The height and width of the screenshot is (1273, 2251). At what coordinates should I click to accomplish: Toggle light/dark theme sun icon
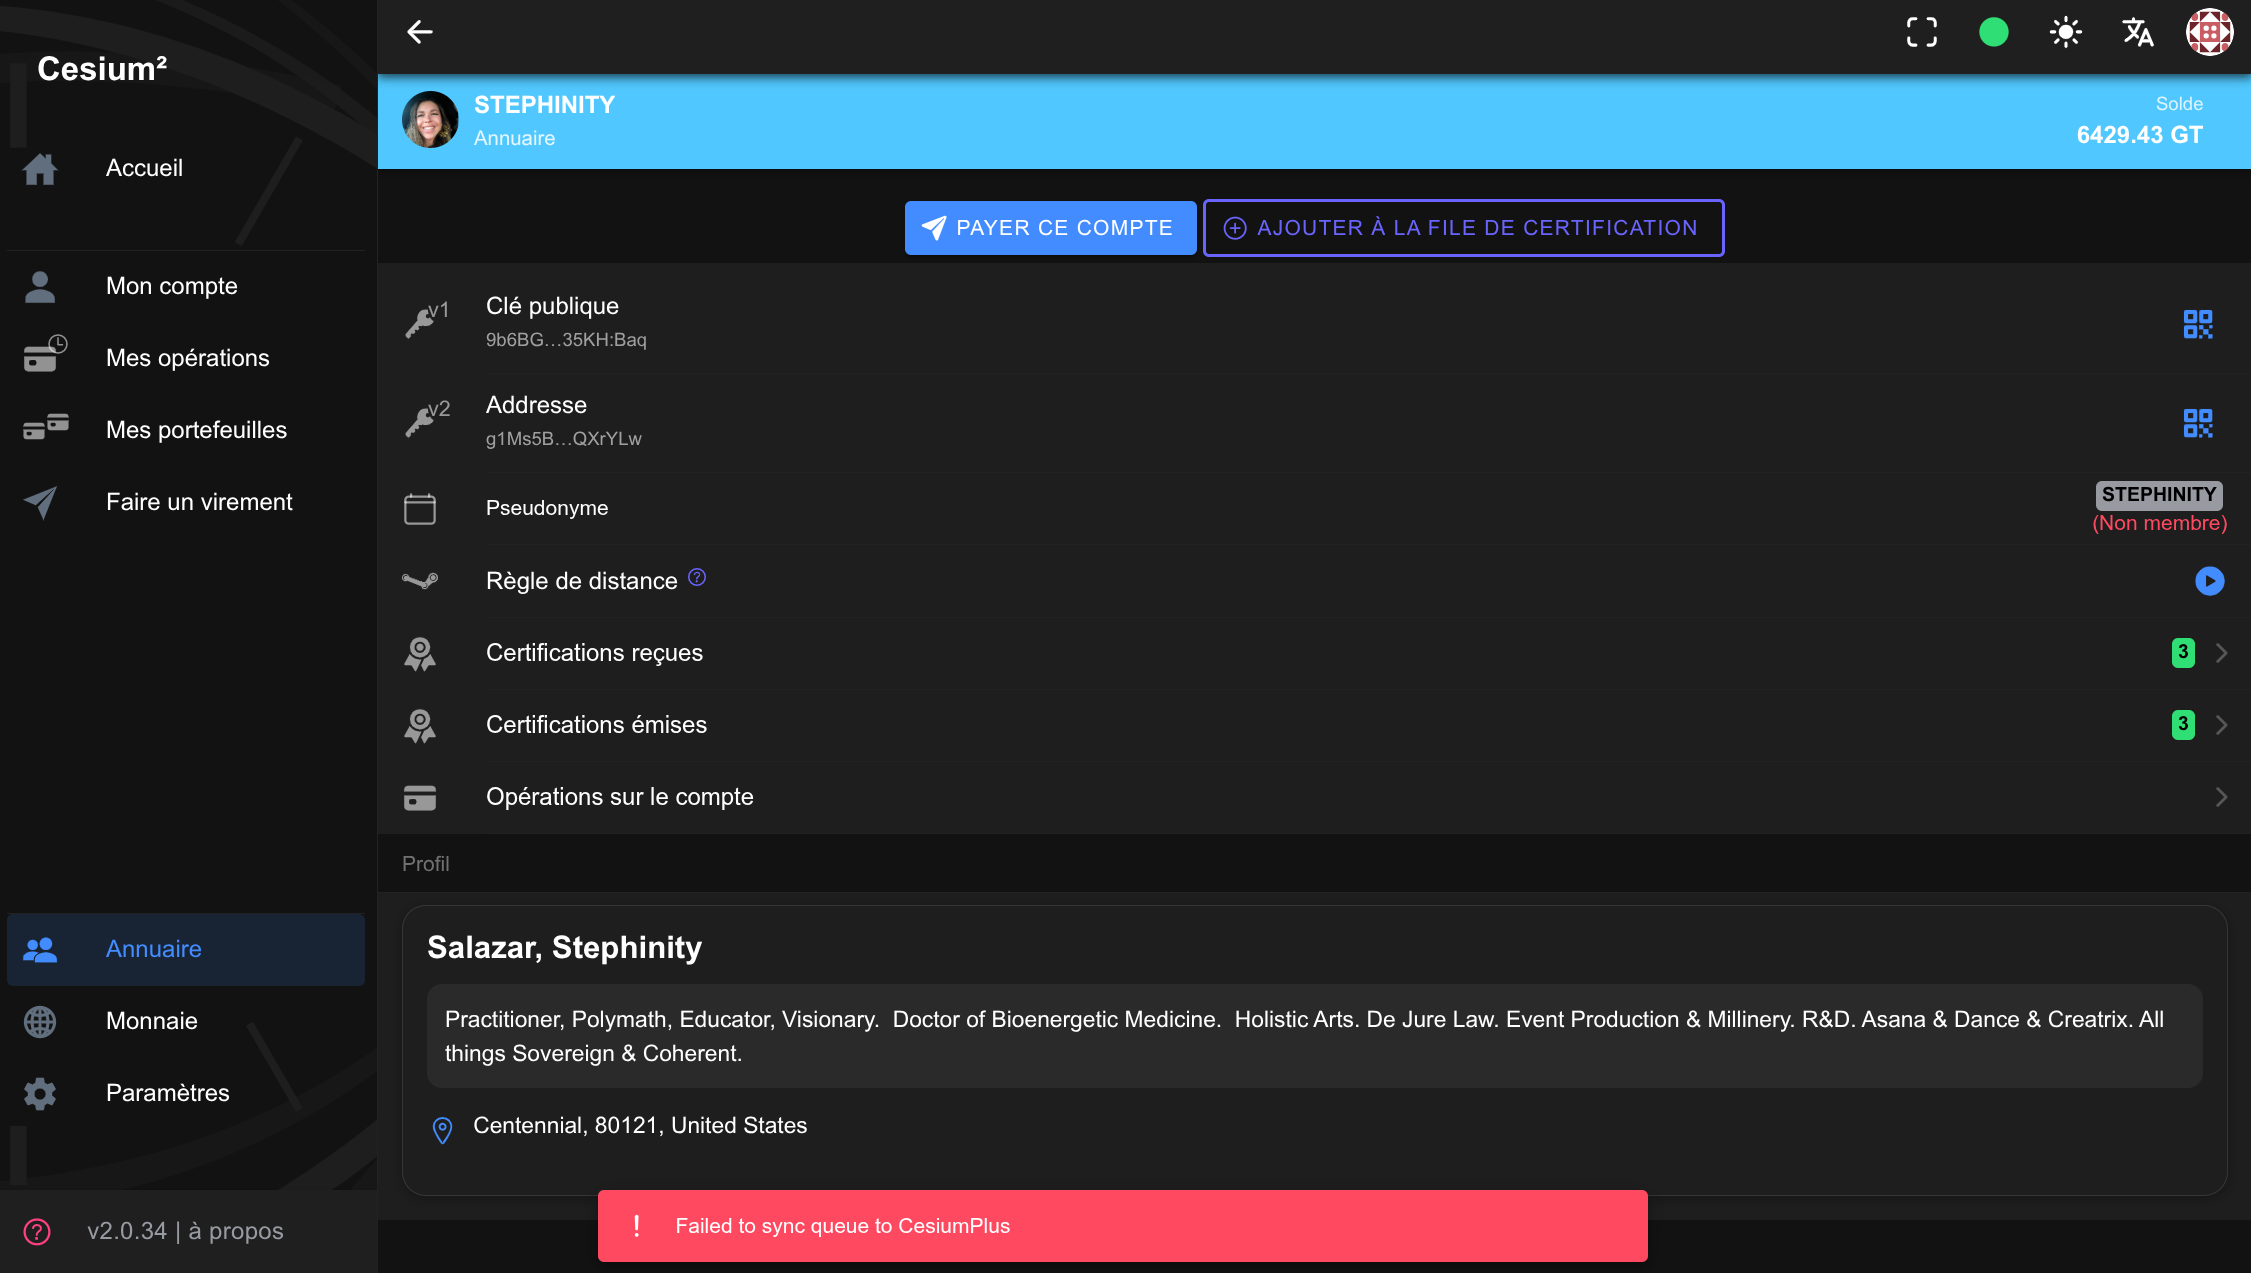[x=2065, y=32]
